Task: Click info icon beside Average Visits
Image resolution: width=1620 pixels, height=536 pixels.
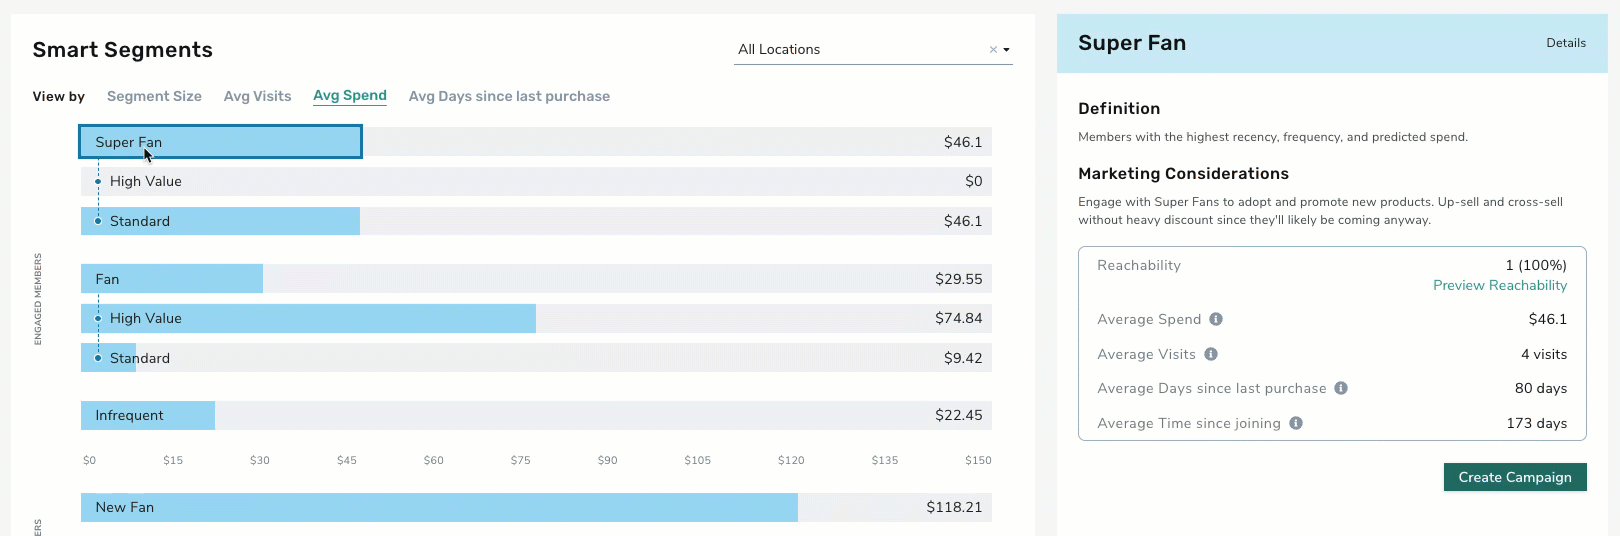Action: click(x=1211, y=354)
